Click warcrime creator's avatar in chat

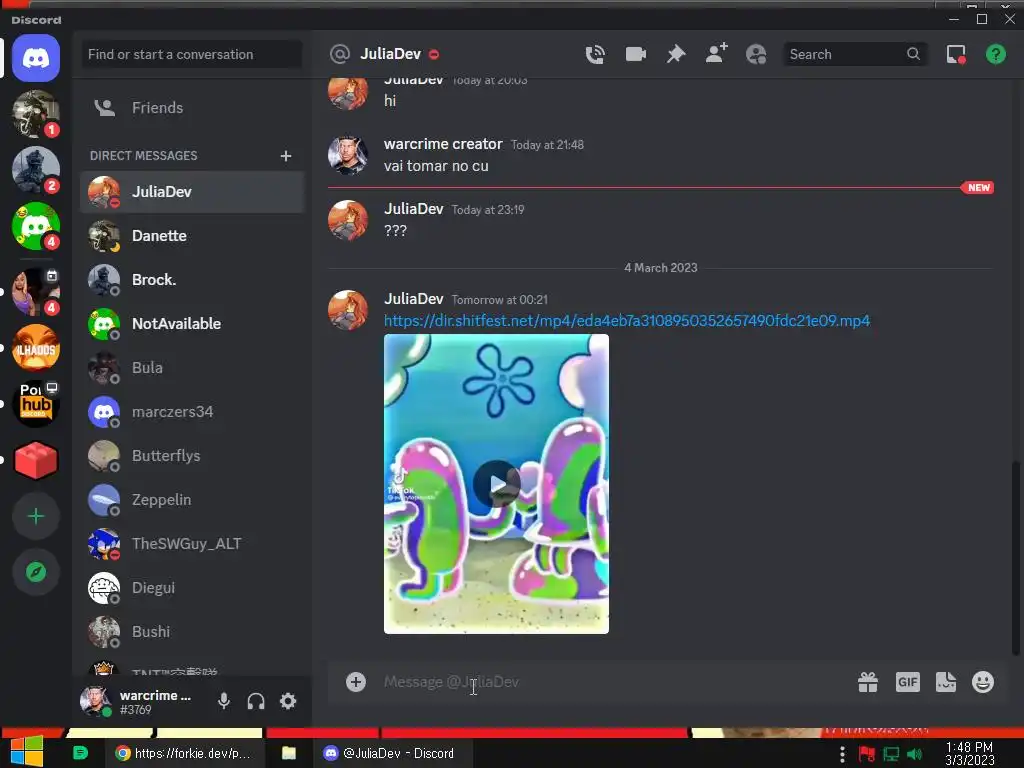(x=347, y=155)
